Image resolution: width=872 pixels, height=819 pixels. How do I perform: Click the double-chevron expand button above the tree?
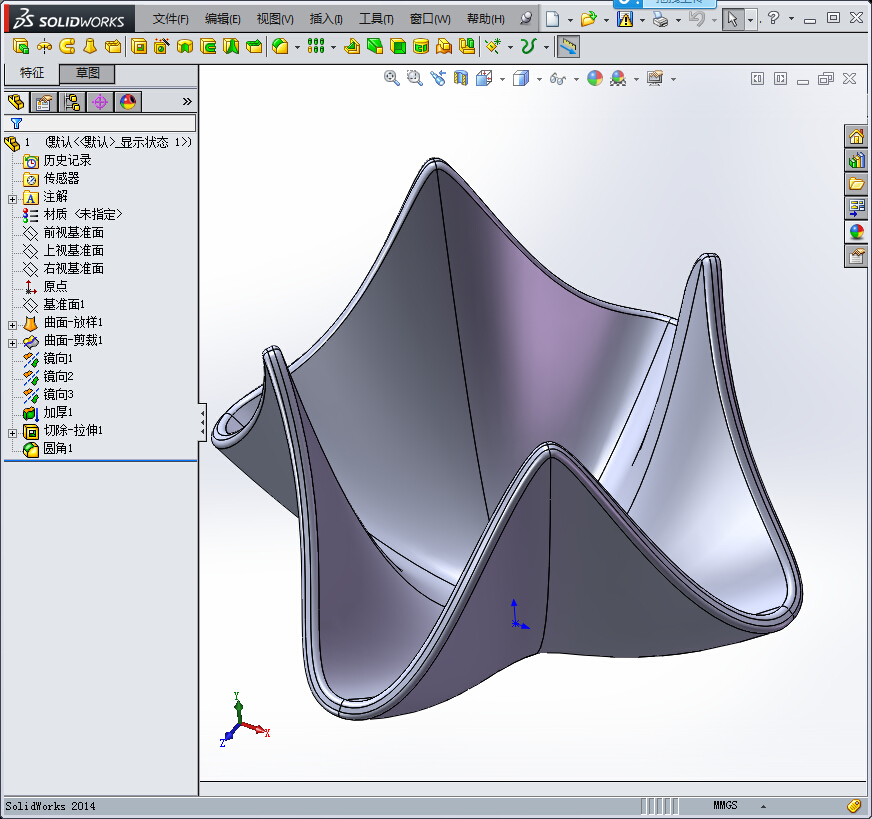point(188,100)
